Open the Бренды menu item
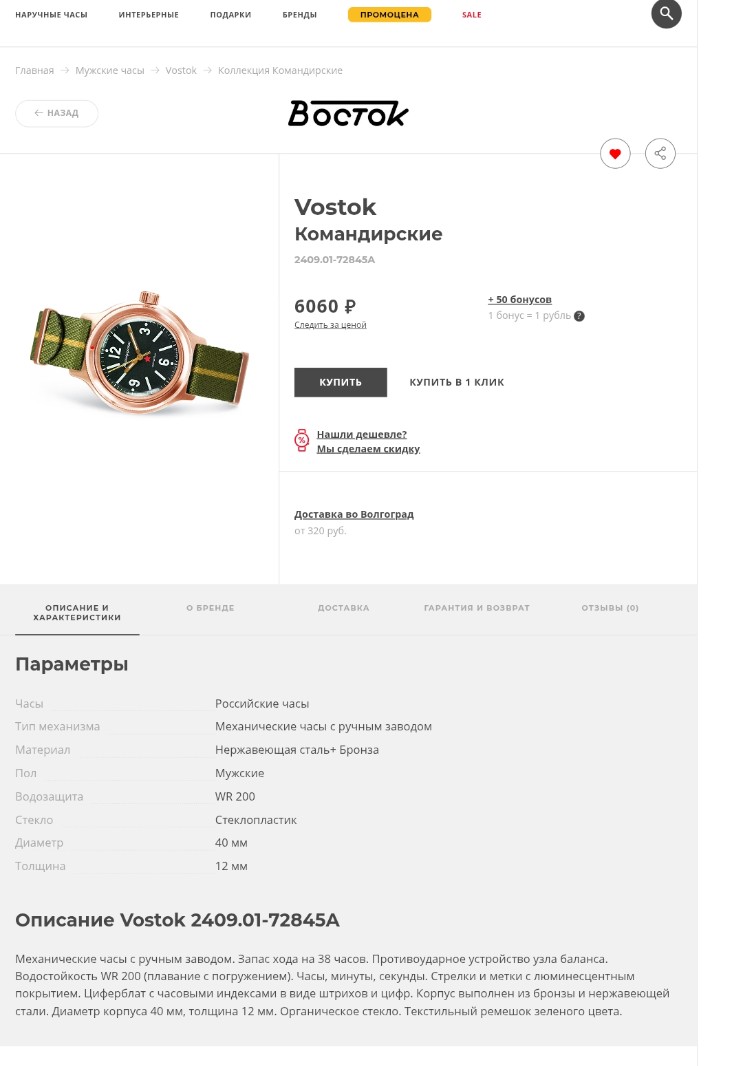The width and height of the screenshot is (743, 1066). (300, 14)
